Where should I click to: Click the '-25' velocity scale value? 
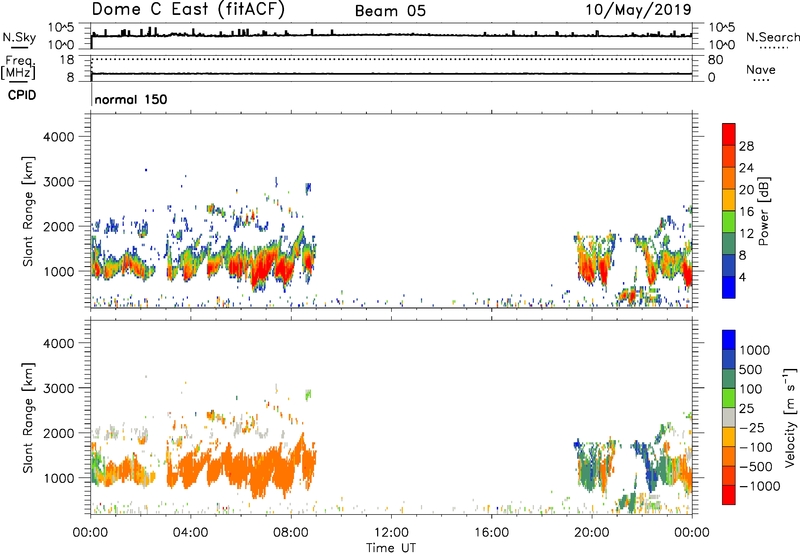pyautogui.click(x=752, y=428)
